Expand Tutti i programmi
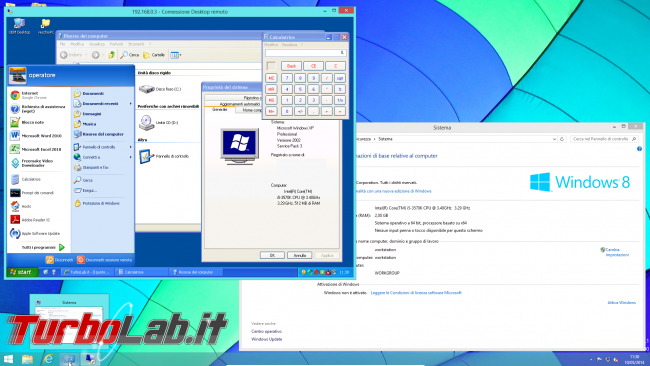The image size is (650, 366). pyautogui.click(x=43, y=247)
